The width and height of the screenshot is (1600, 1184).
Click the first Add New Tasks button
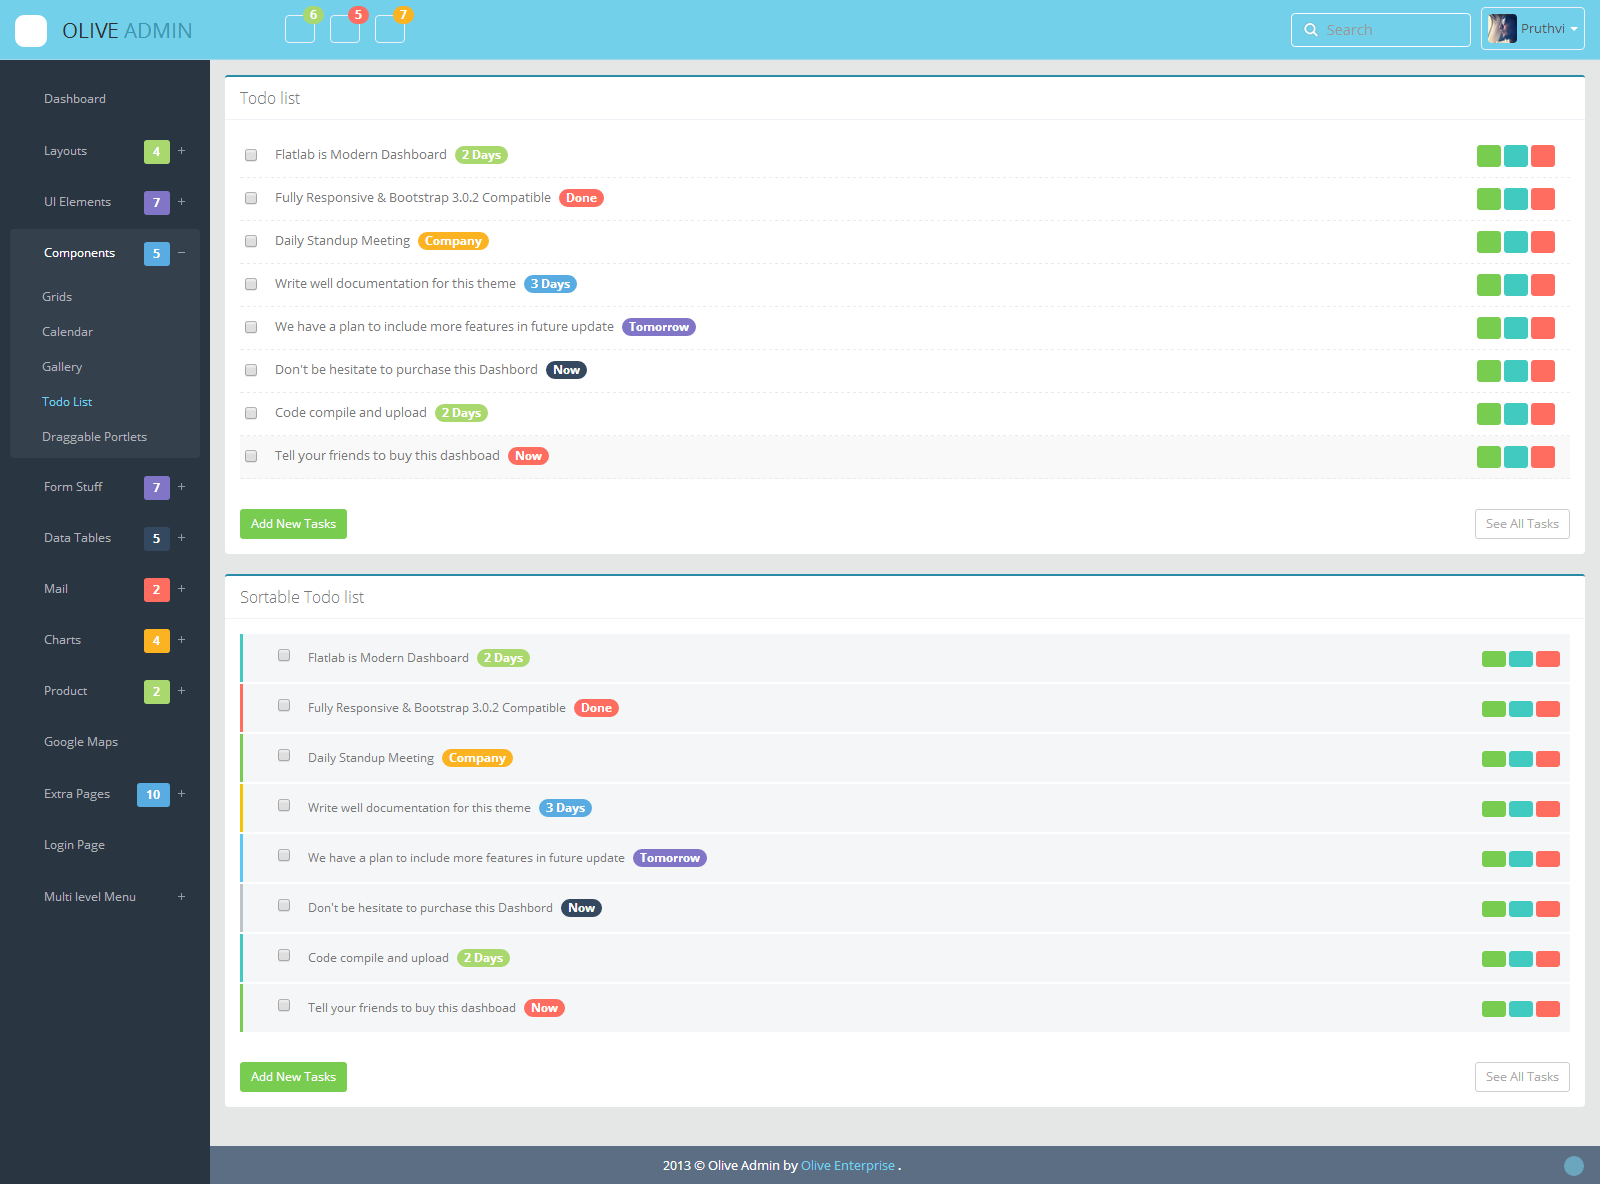(x=293, y=524)
